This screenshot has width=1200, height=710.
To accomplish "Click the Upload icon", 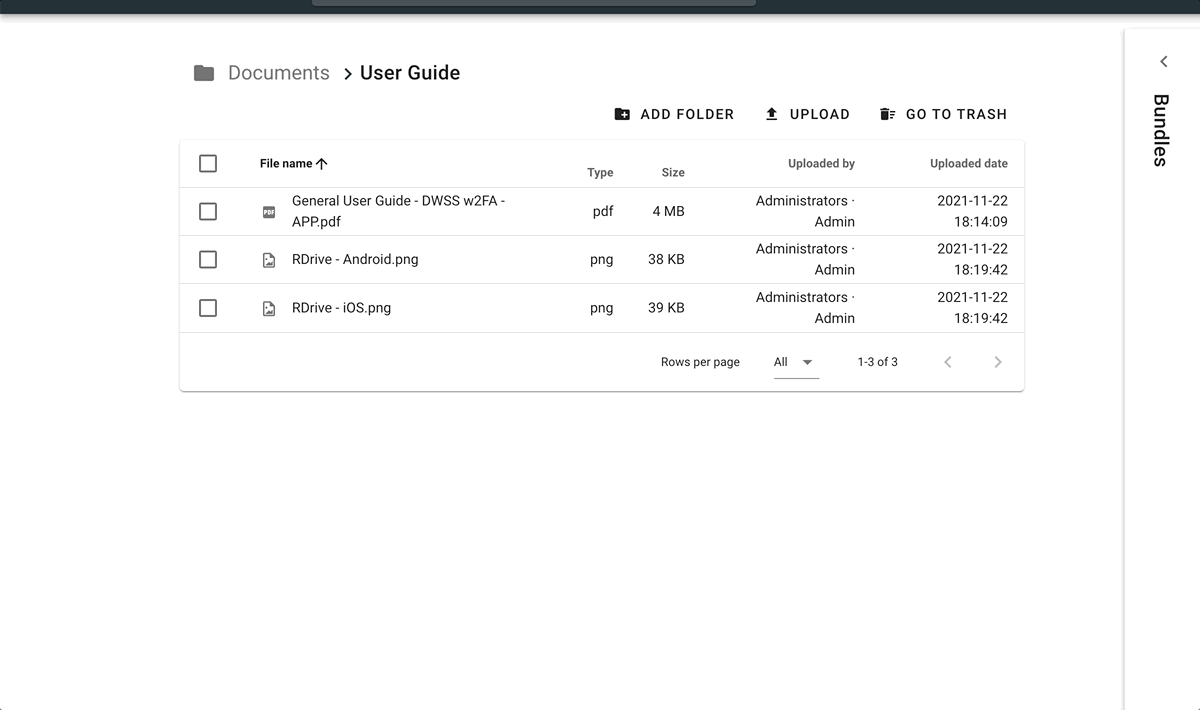I will pos(771,114).
